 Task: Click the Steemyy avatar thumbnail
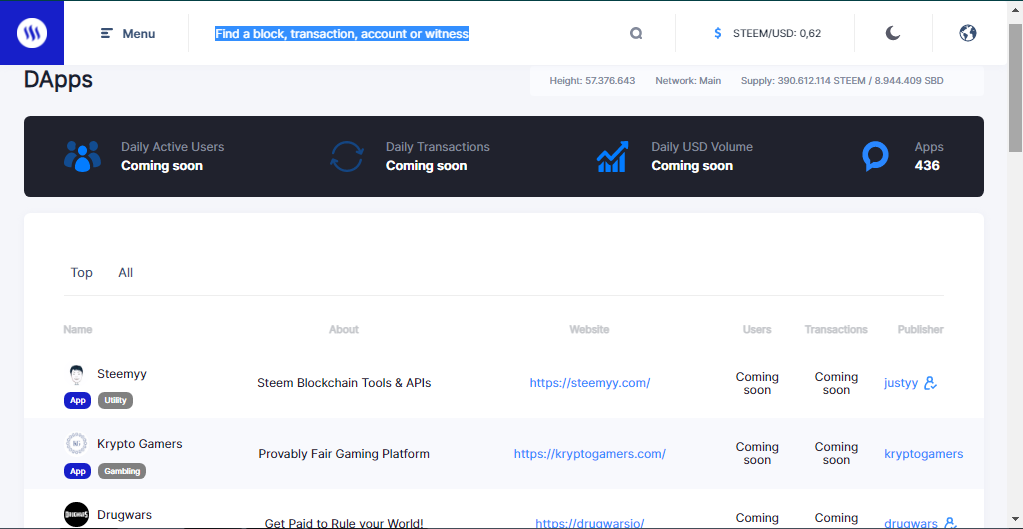pyautogui.click(x=77, y=374)
